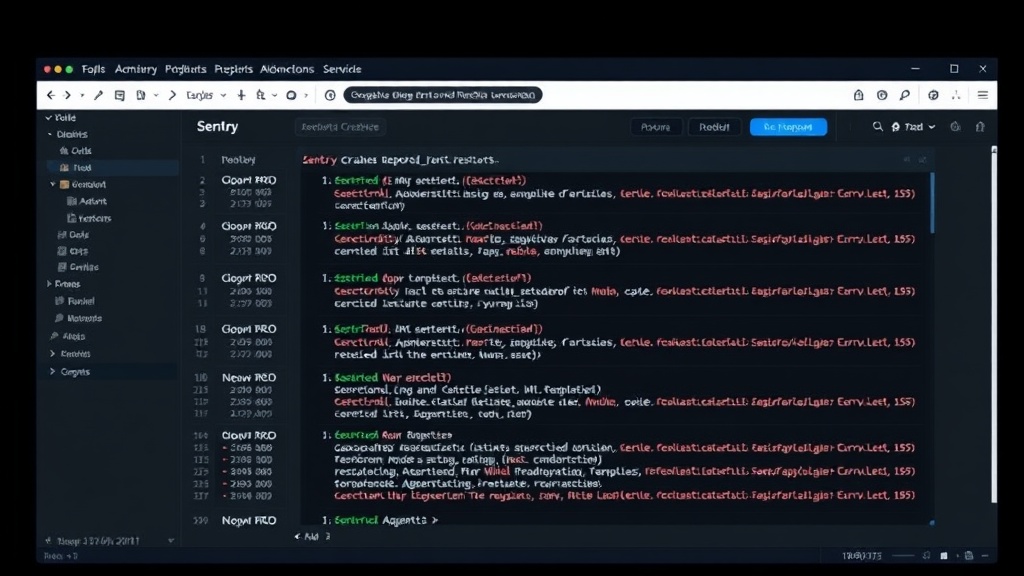
Task: Click the solid circle icon in the toolbar
Action: pos(291,95)
